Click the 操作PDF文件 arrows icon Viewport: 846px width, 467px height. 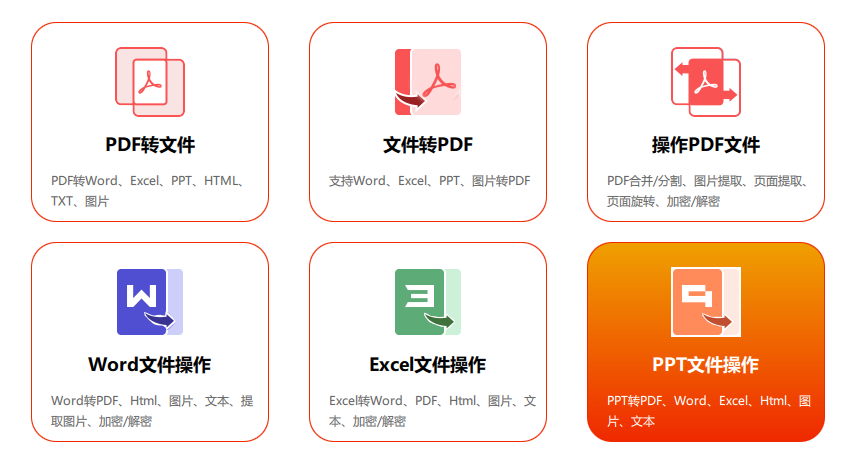pyautogui.click(x=706, y=82)
